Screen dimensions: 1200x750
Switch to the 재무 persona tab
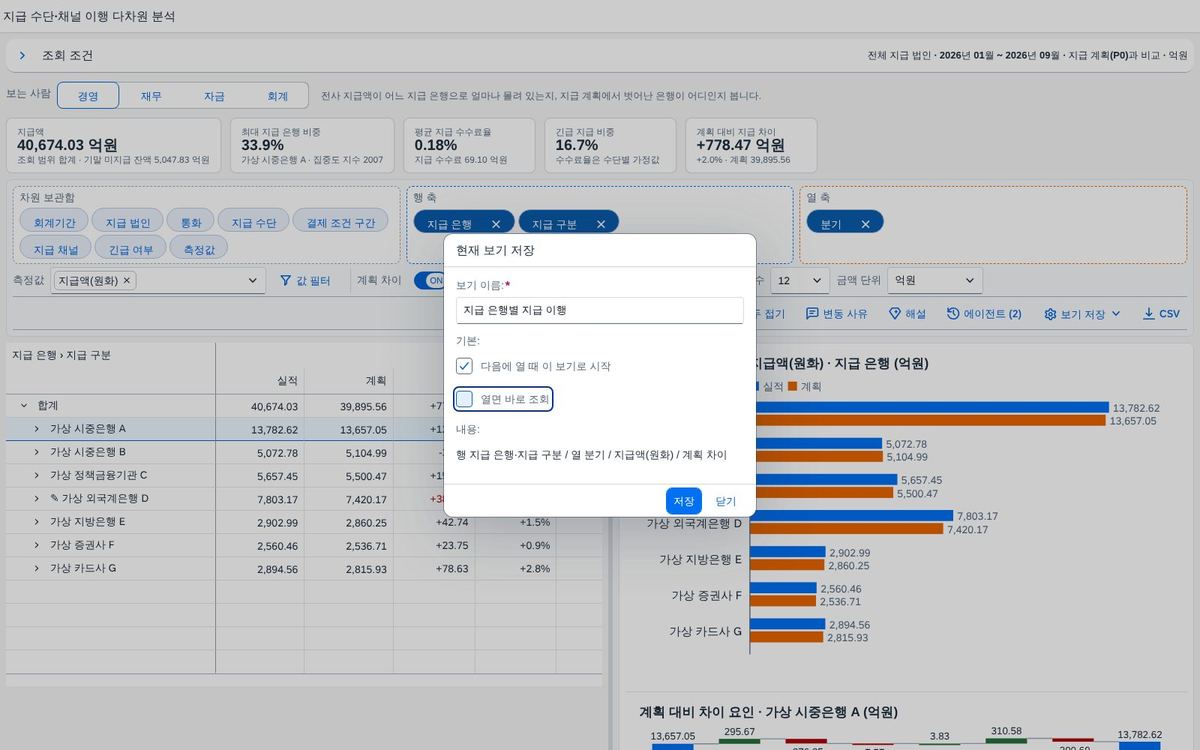tap(151, 96)
